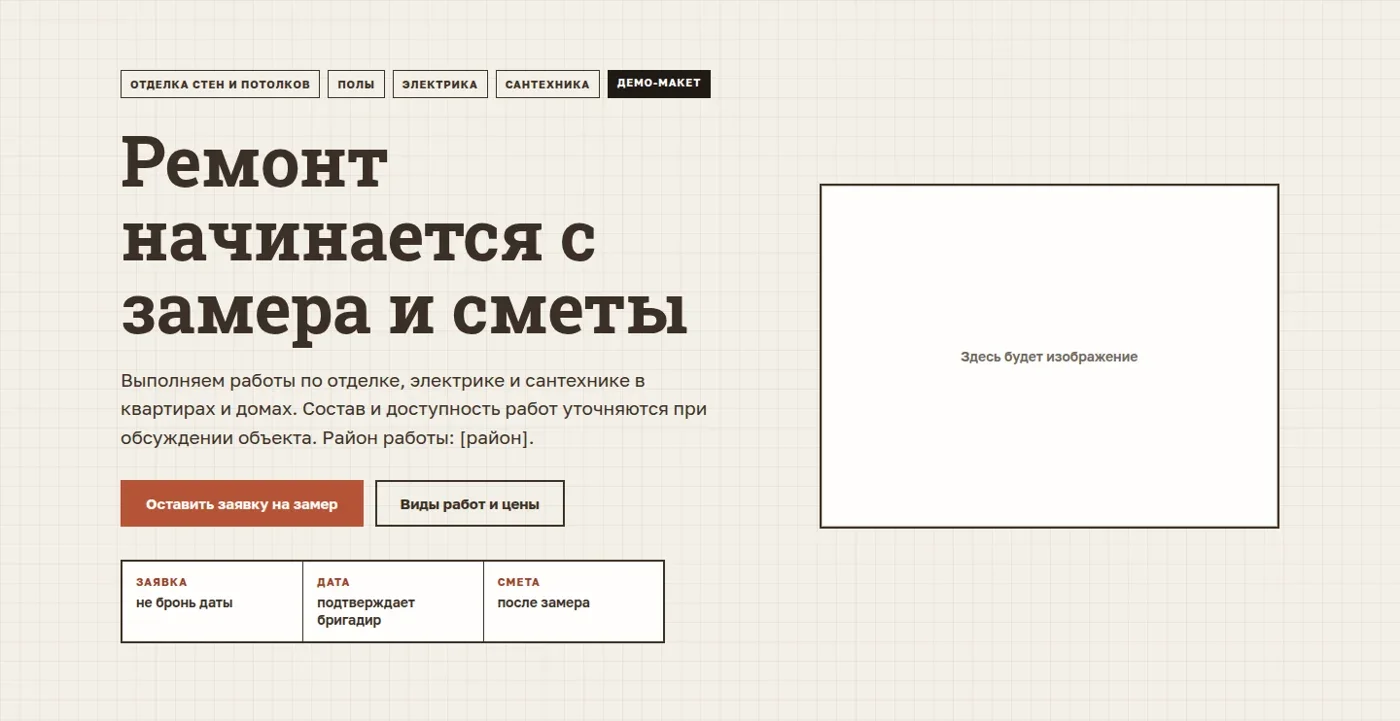Click the text «после замера»

click(x=543, y=603)
